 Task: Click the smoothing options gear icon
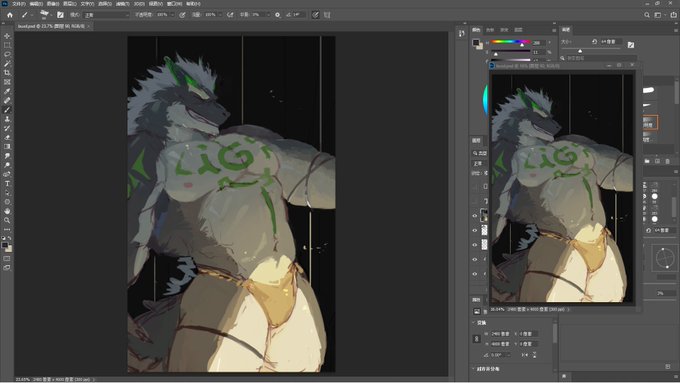278,15
